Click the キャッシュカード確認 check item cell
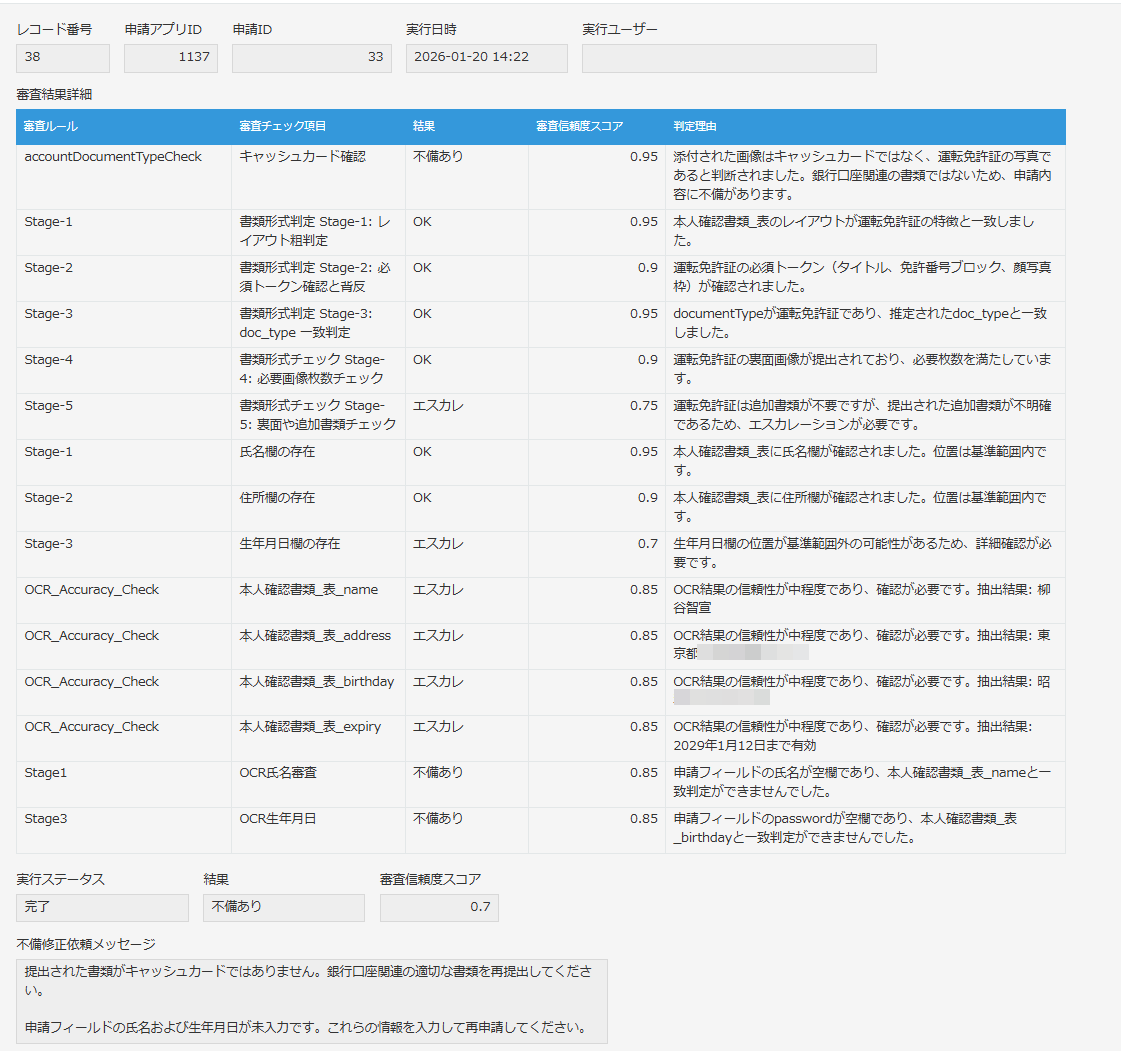The image size is (1121, 1051). pos(318,177)
